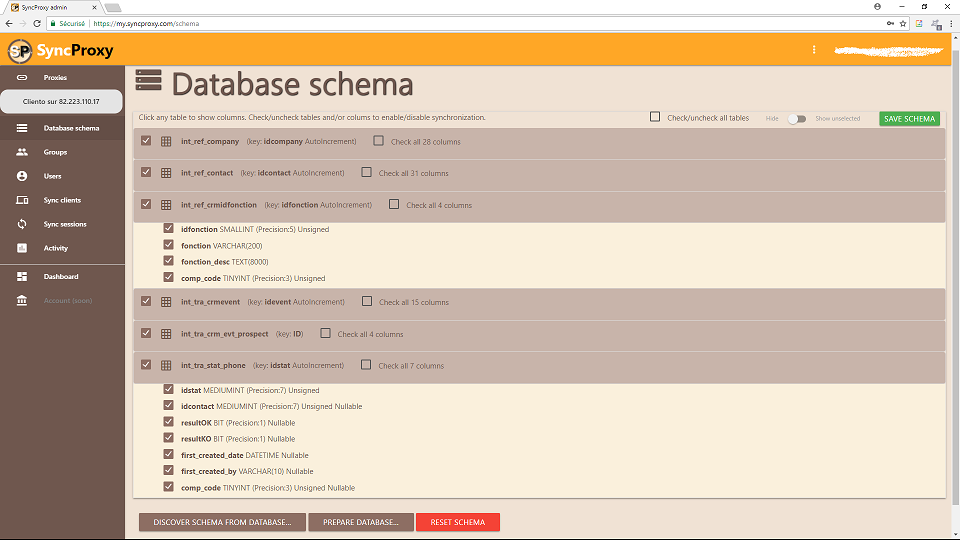This screenshot has width=960, height=540.
Task: Uncheck the int_ref_contact table checkbox
Action: pyautogui.click(x=146, y=172)
